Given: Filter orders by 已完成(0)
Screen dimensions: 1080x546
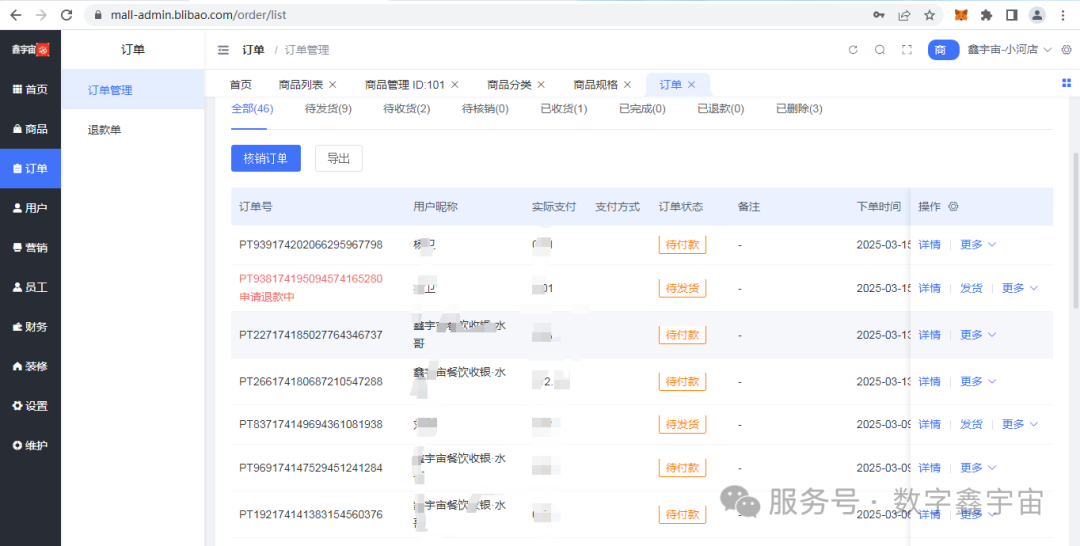Looking at the screenshot, I should click(642, 109).
